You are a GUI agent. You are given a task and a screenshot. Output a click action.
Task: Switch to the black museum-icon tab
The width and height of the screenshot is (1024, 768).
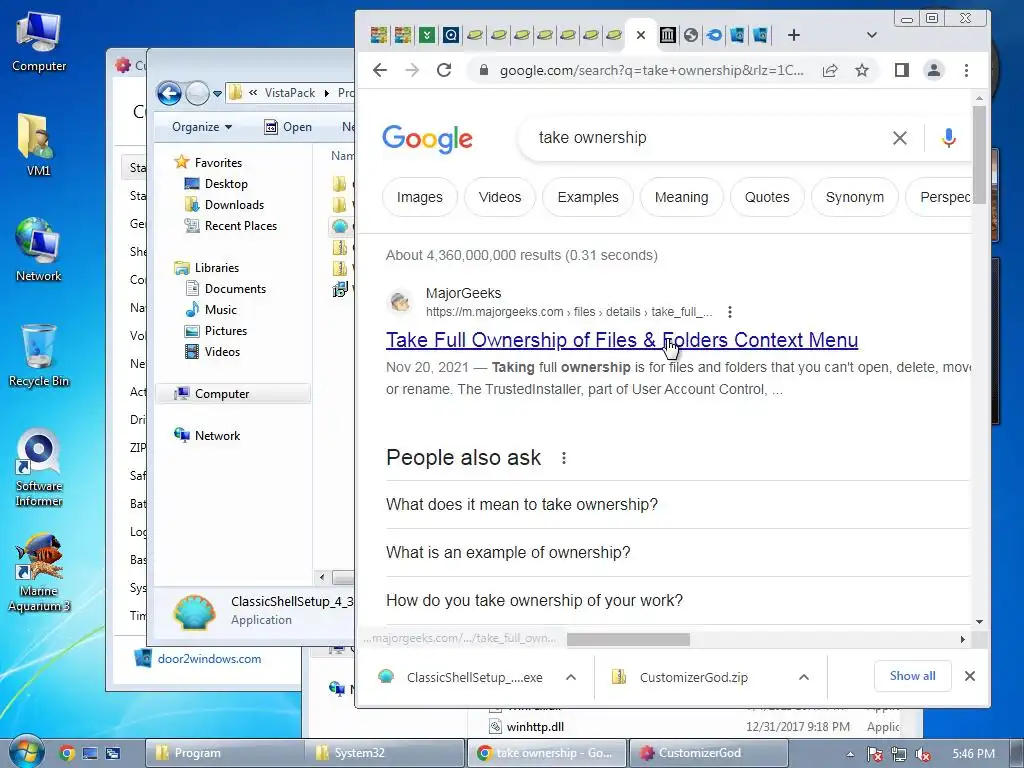tap(667, 35)
